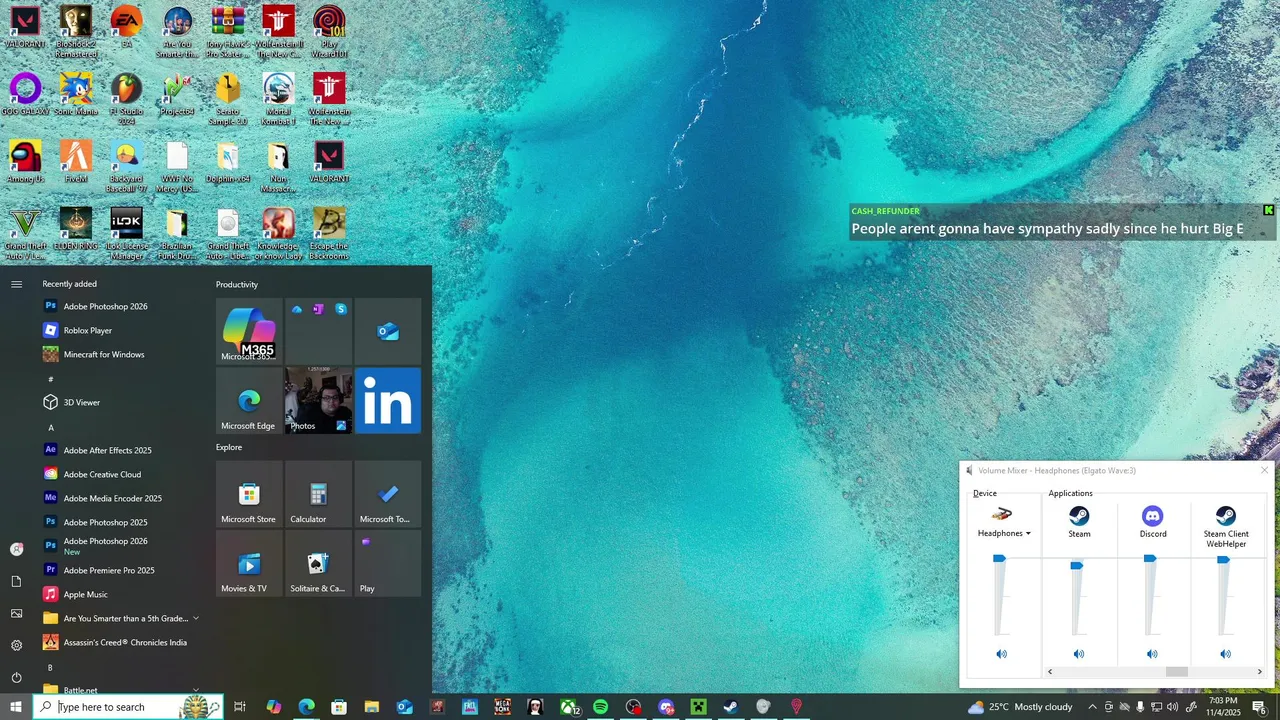
Task: Select the Sonic Mania desktop icon
Action: (76, 95)
